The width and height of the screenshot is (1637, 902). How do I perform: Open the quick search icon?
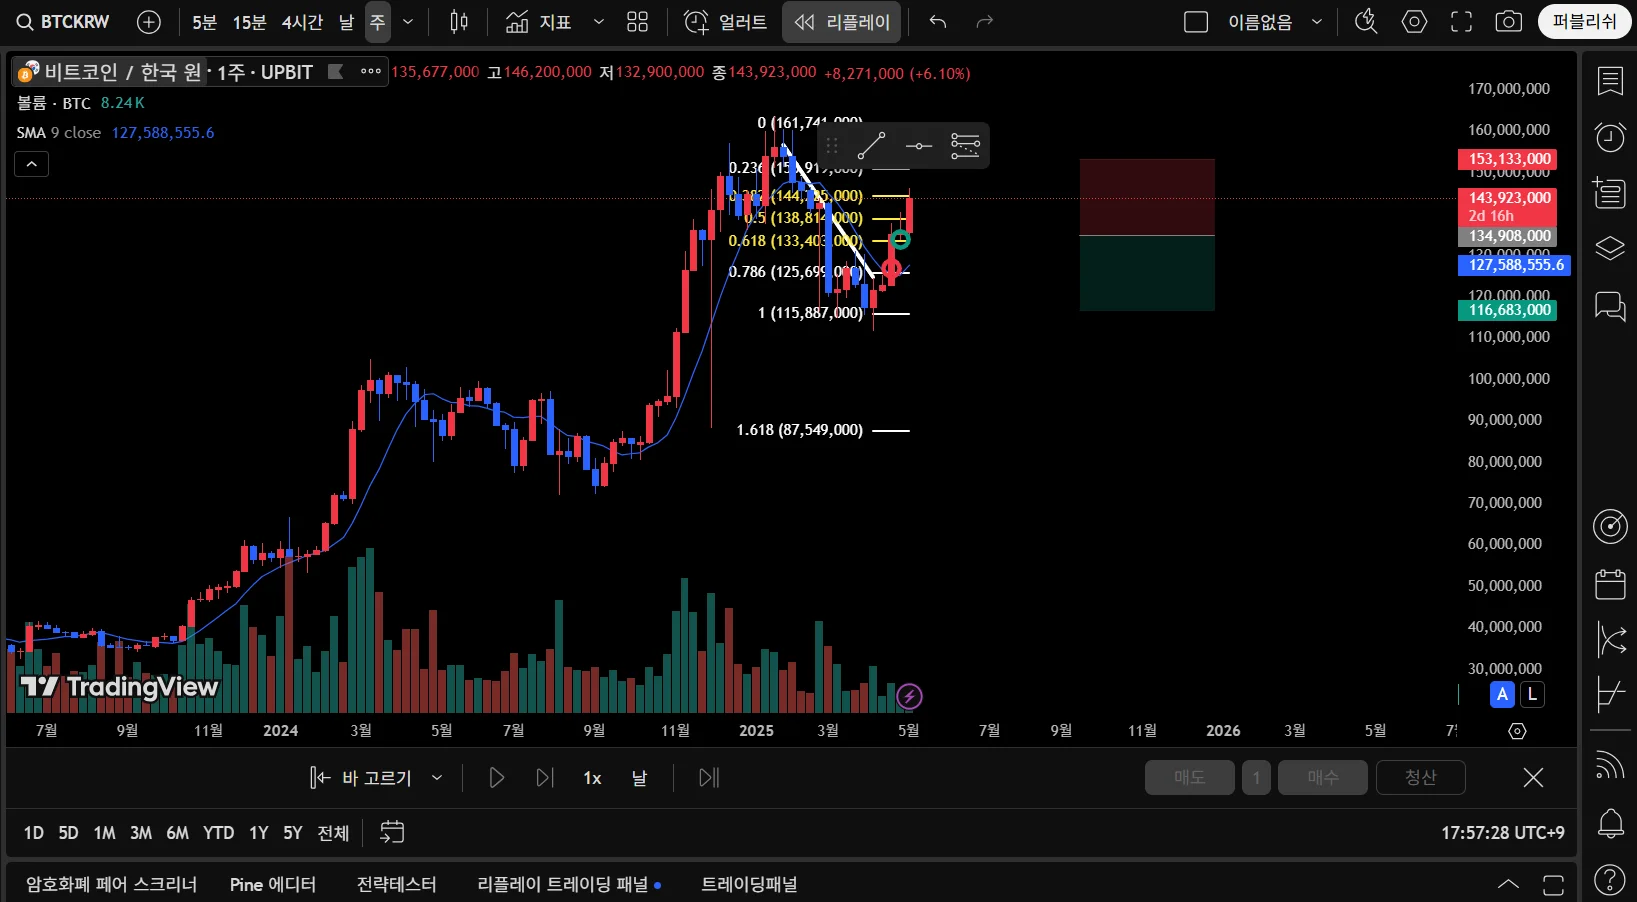point(1366,22)
